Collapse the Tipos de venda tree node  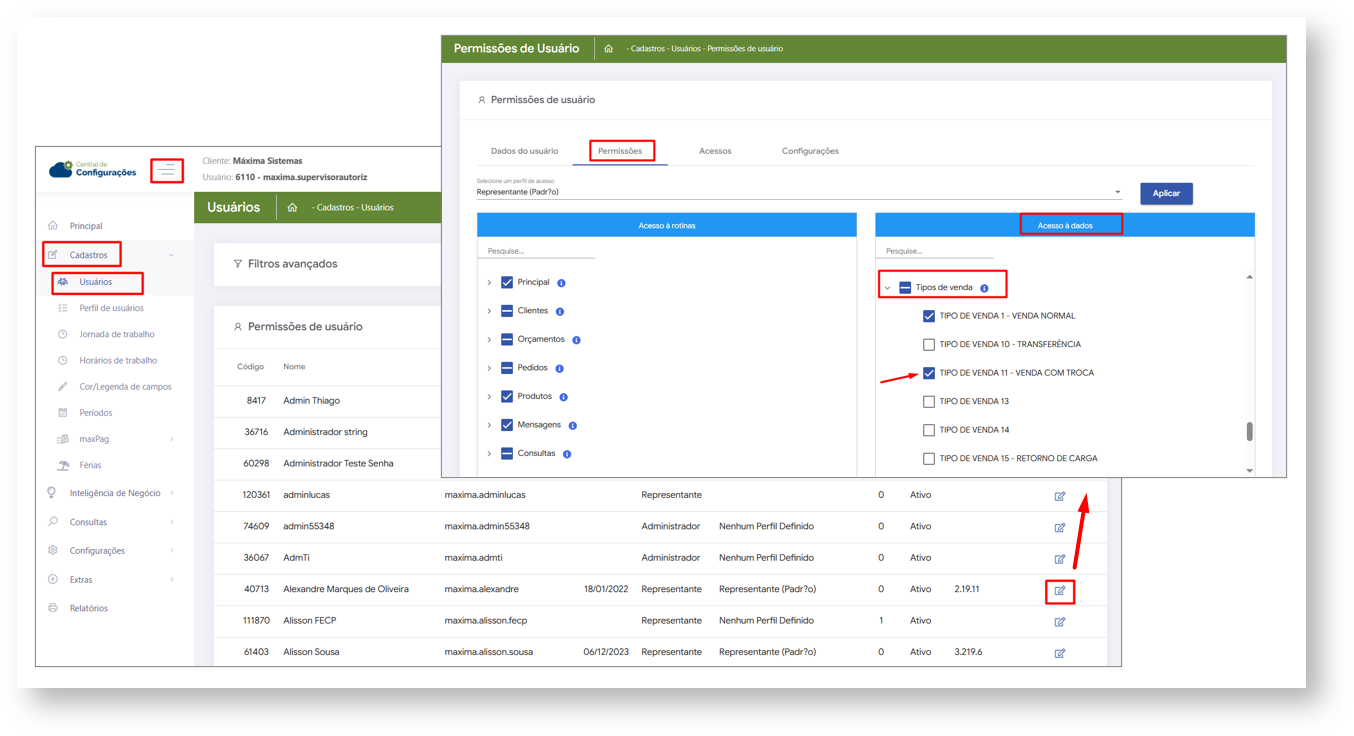[x=887, y=288]
